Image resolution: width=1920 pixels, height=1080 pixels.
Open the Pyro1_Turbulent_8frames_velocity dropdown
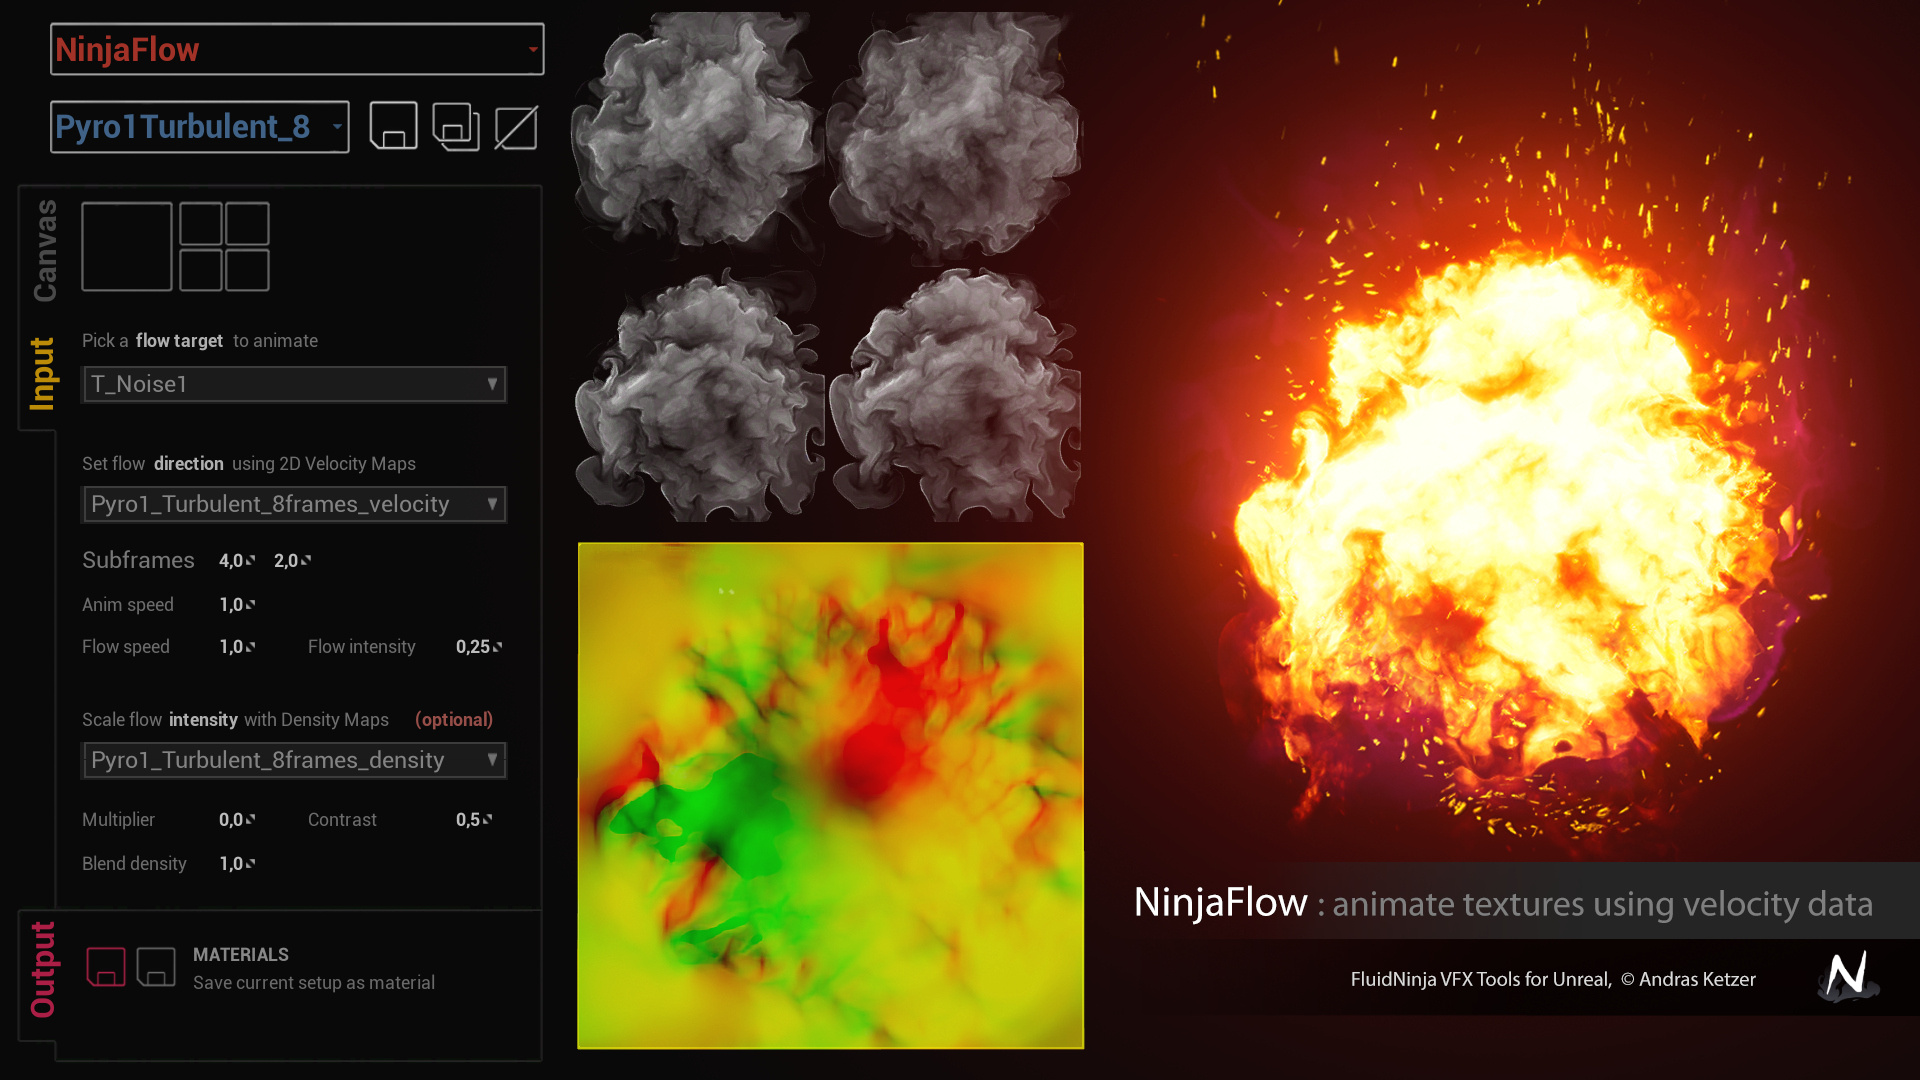(293, 504)
